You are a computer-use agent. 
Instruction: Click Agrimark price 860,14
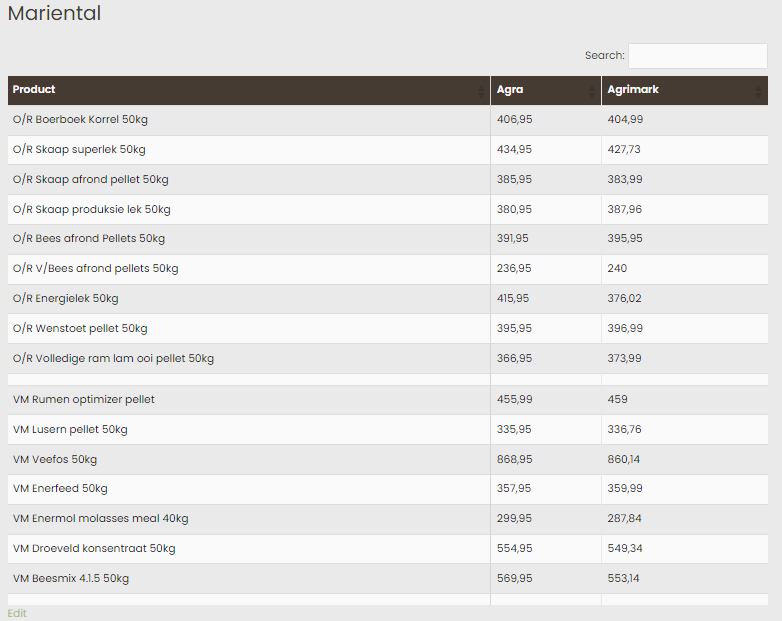[623, 459]
